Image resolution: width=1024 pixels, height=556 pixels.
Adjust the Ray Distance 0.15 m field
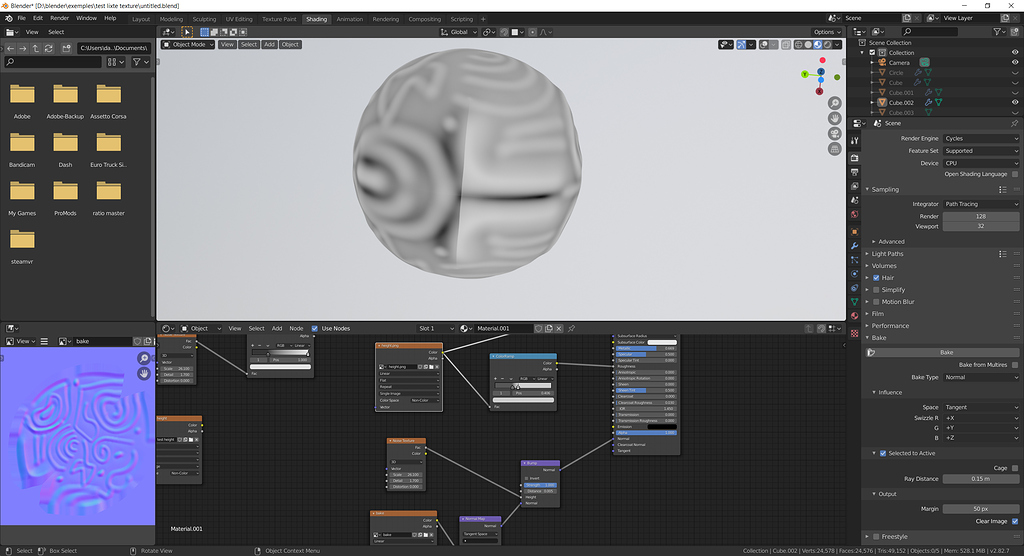pos(981,479)
